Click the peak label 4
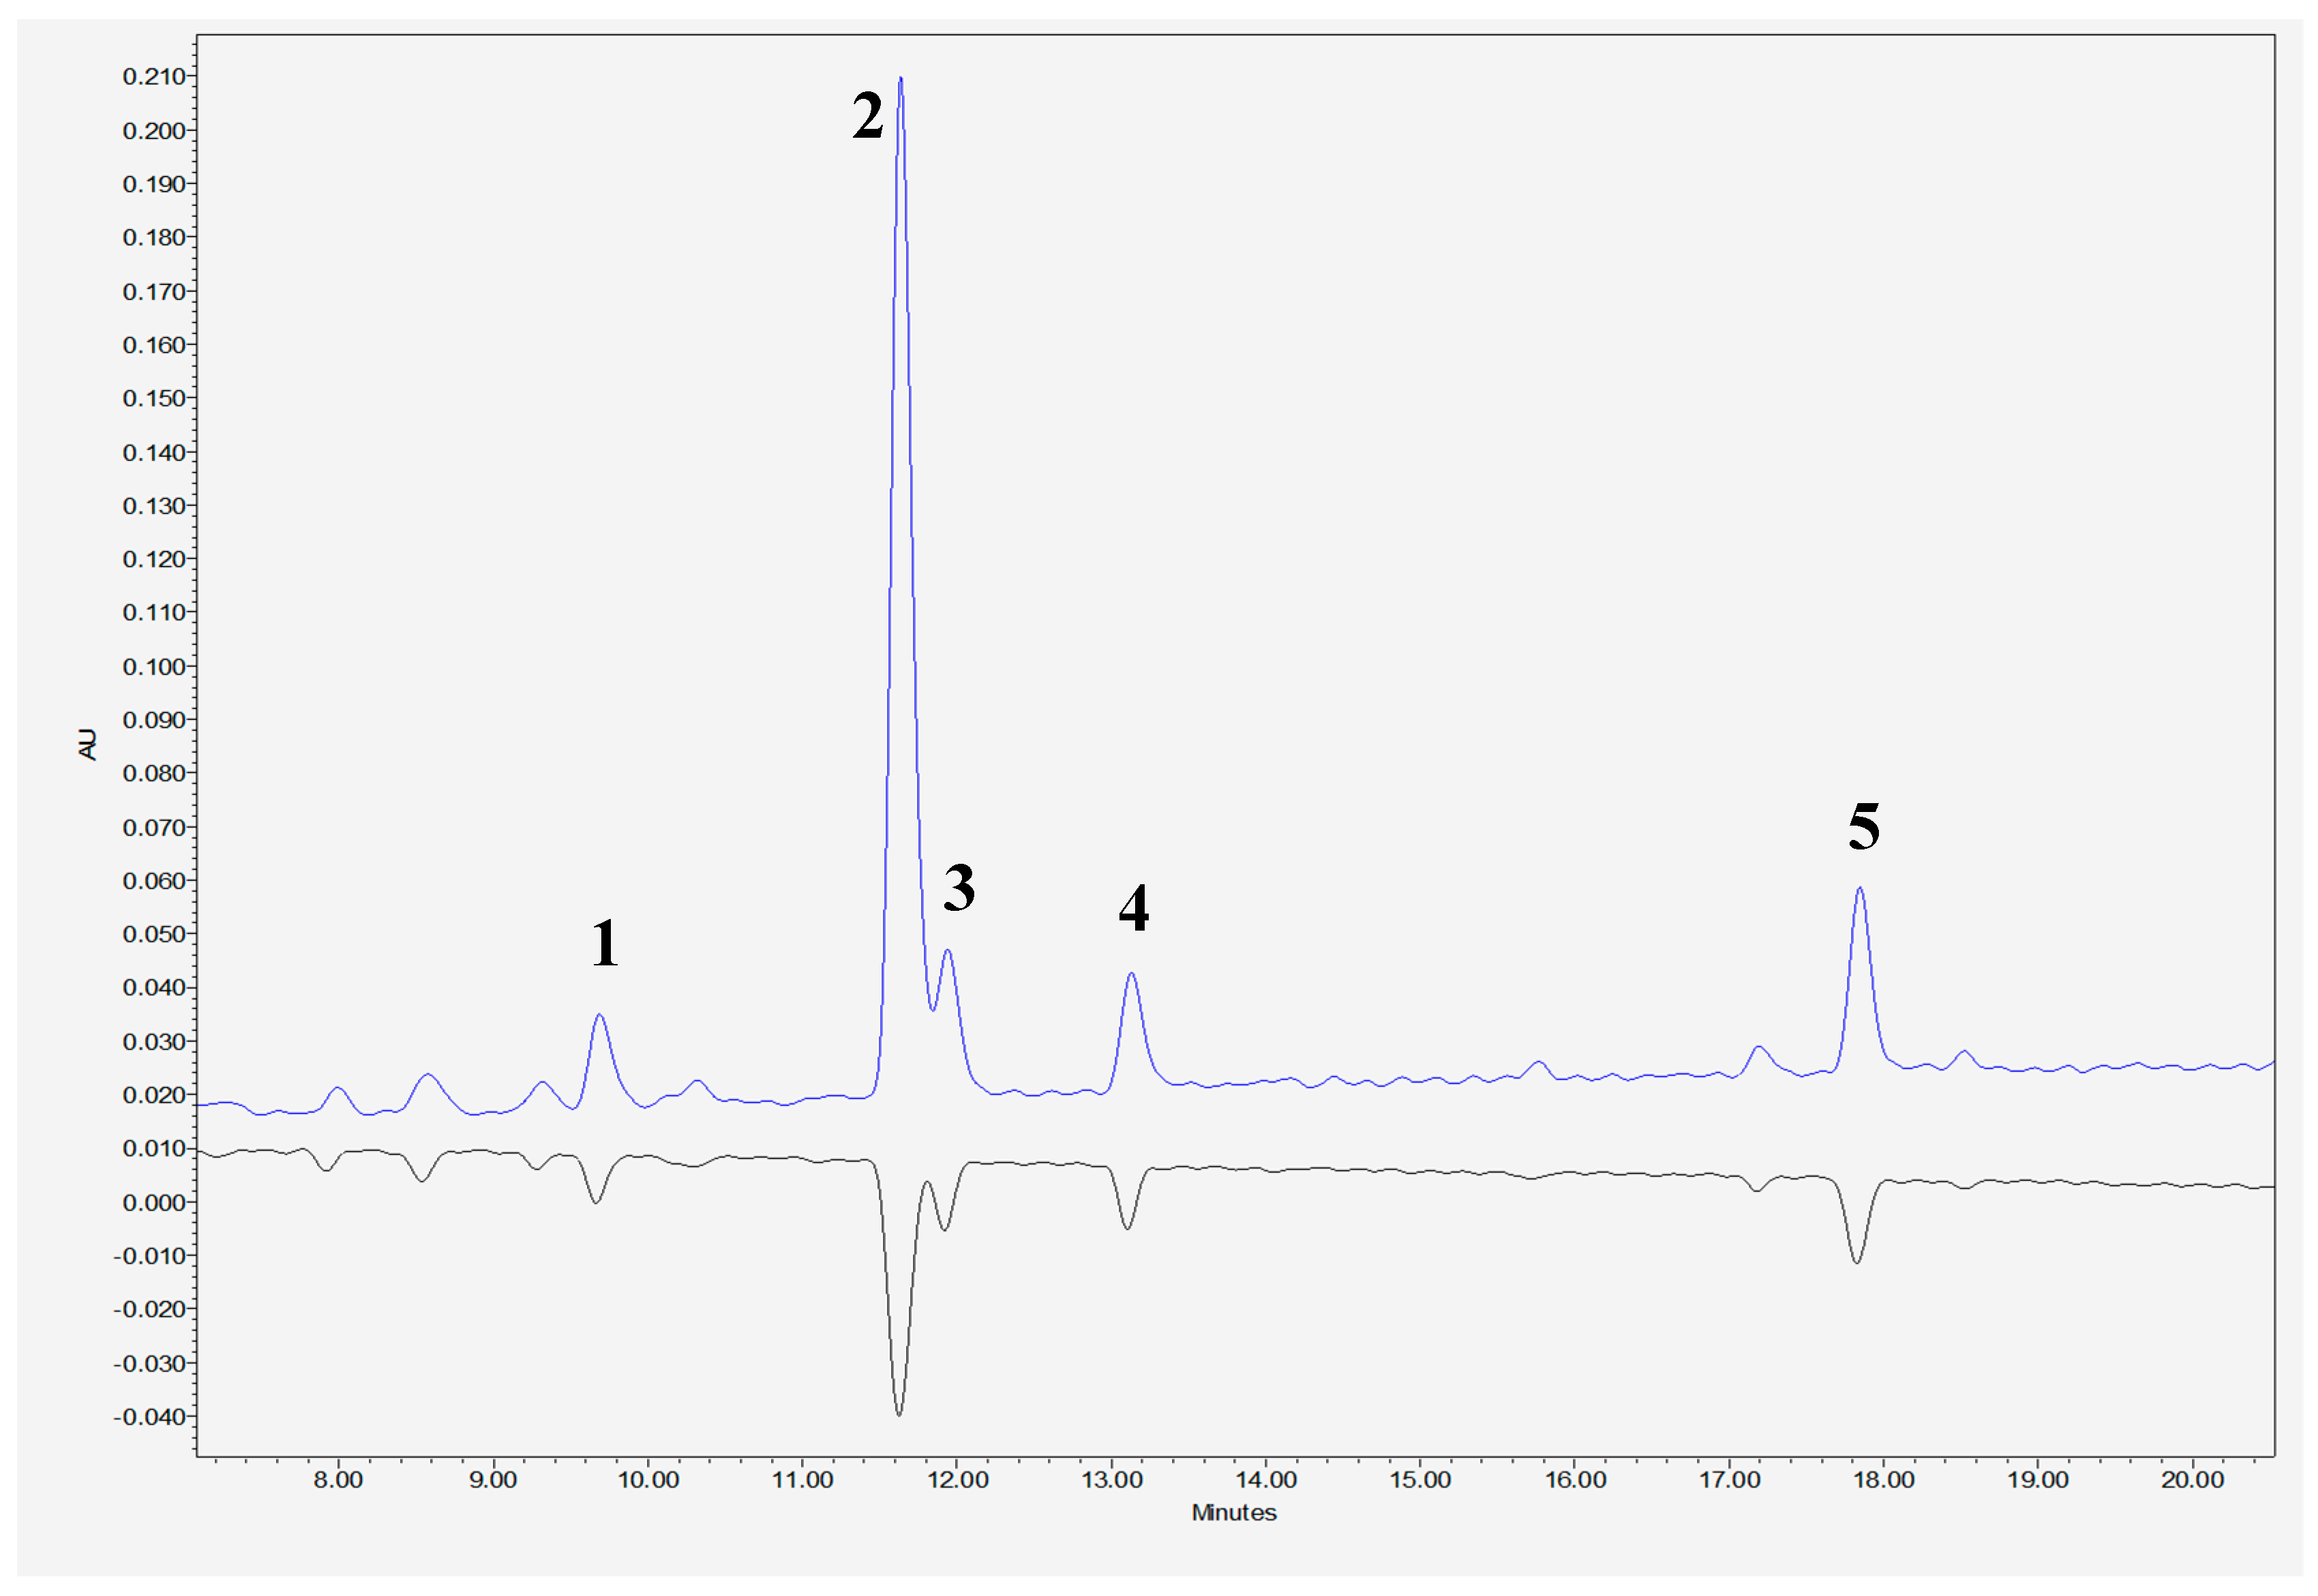2318x1596 pixels. (1133, 908)
